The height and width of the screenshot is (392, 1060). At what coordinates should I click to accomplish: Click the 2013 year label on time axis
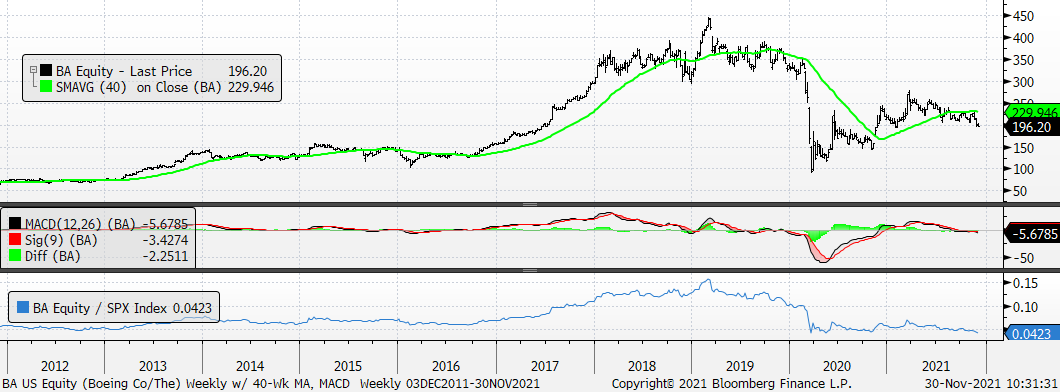153,366
